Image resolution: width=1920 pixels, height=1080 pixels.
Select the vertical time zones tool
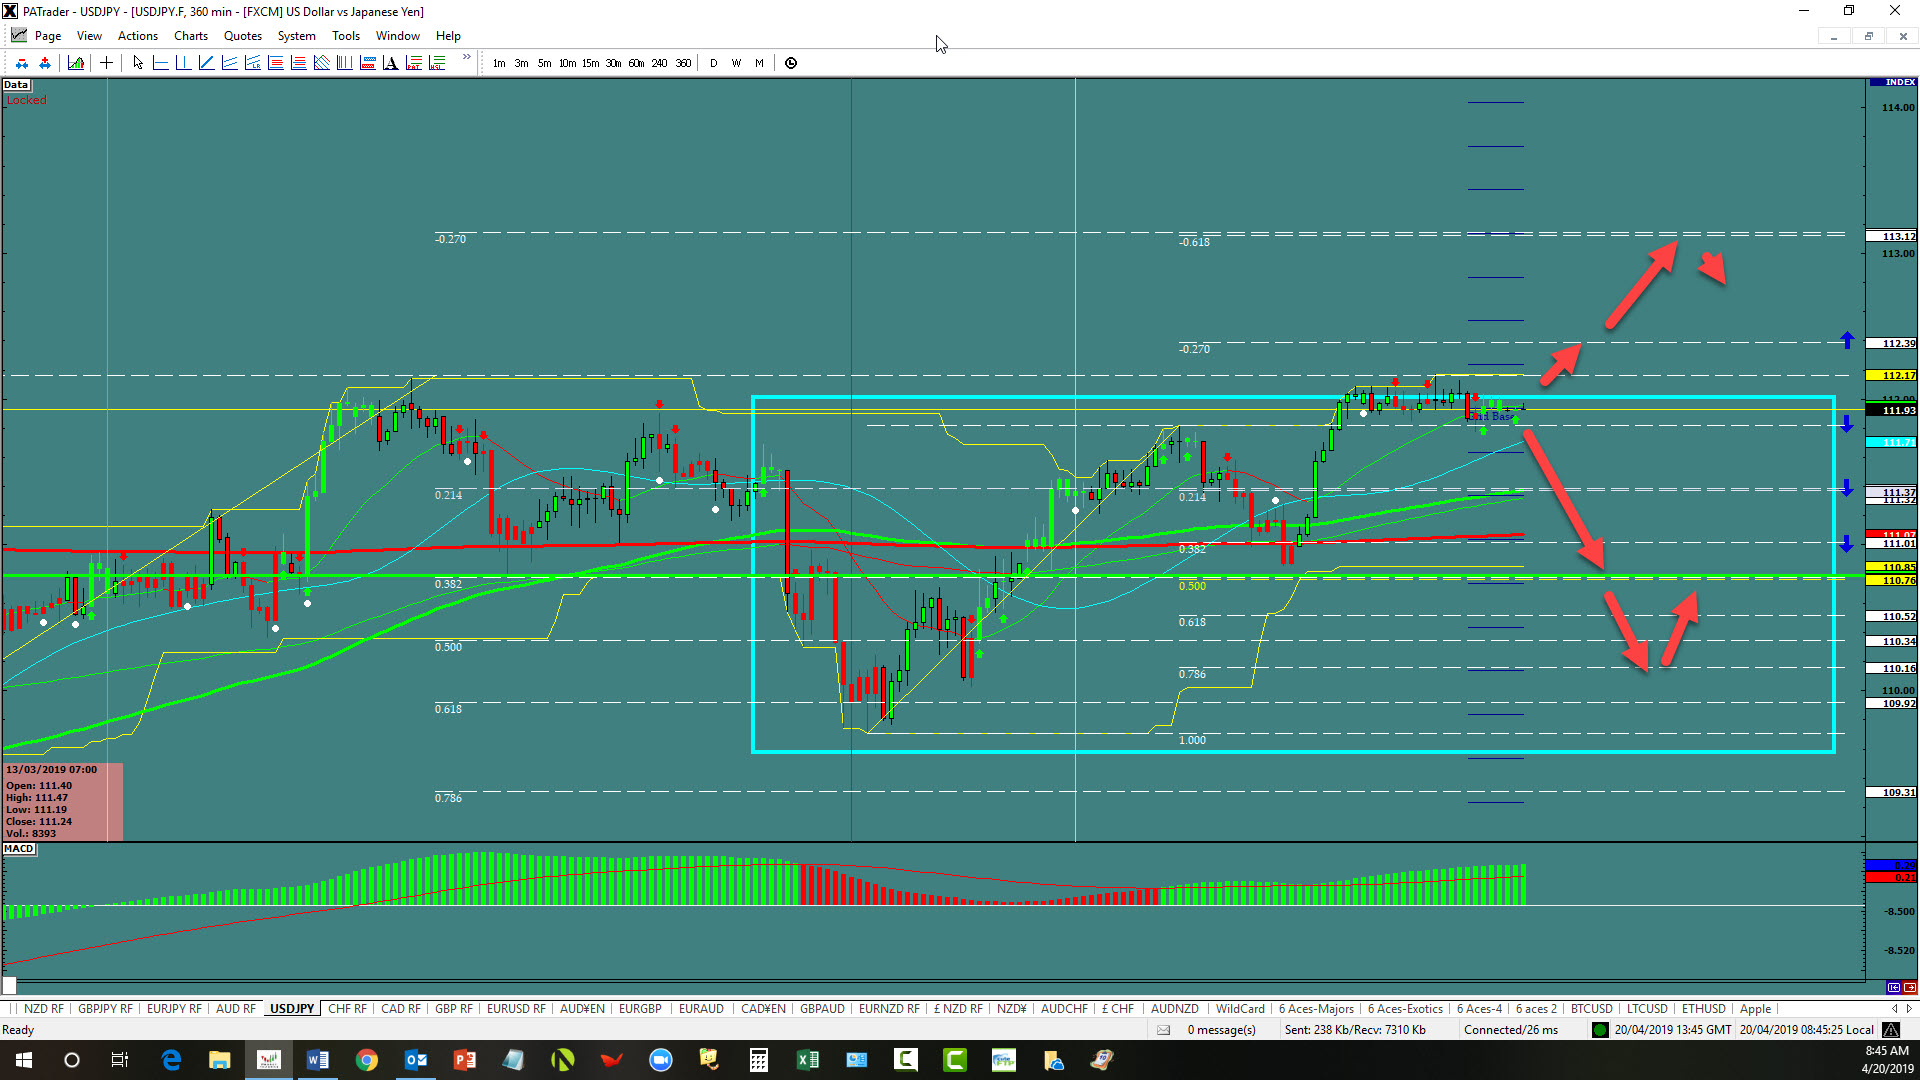click(x=344, y=63)
